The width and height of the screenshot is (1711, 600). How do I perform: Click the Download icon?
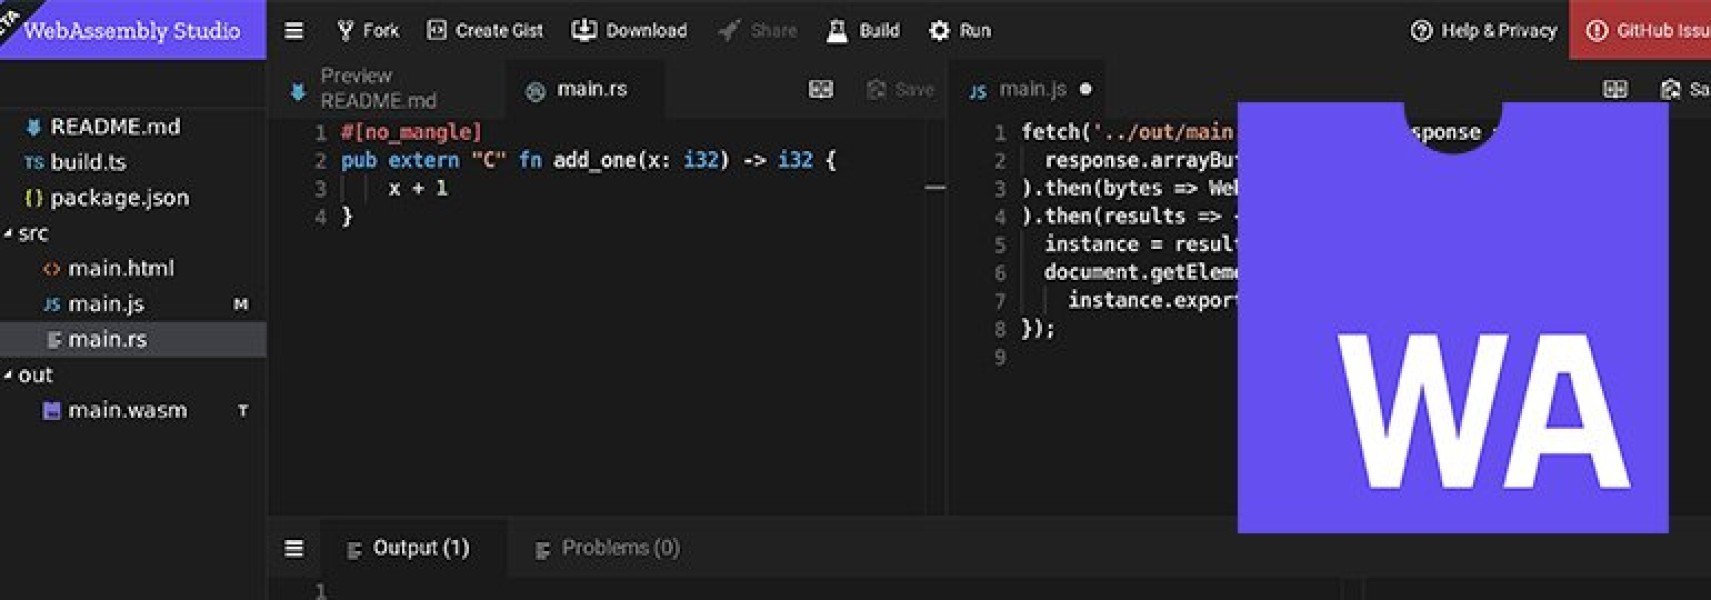[584, 30]
